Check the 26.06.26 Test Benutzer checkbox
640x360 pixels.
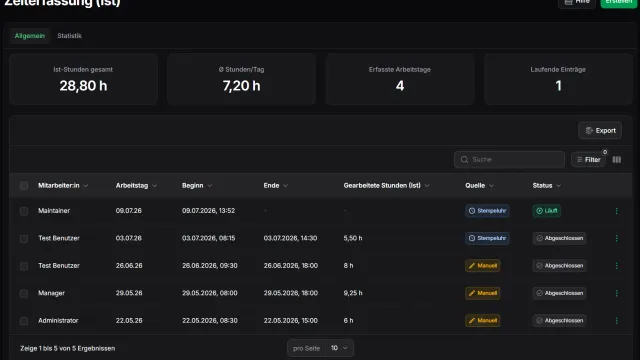click(24, 266)
